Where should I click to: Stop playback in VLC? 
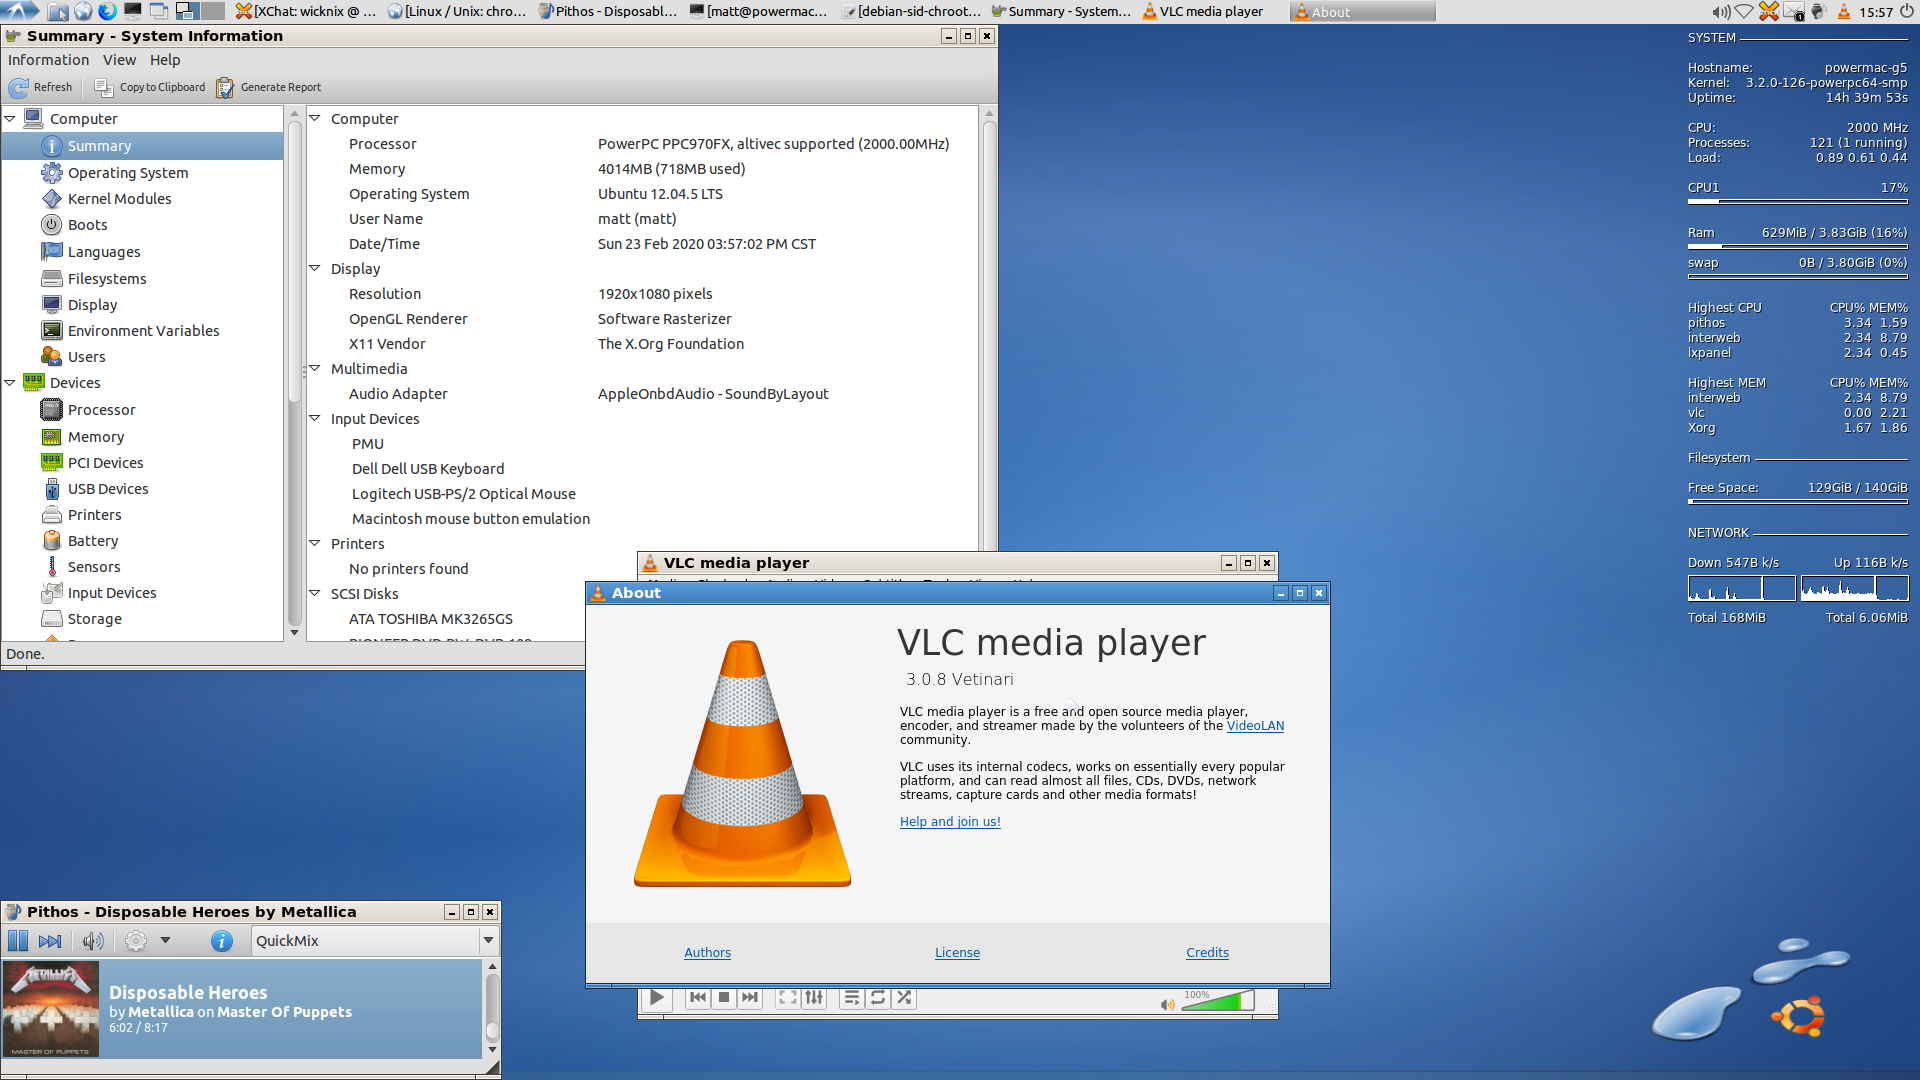point(724,997)
